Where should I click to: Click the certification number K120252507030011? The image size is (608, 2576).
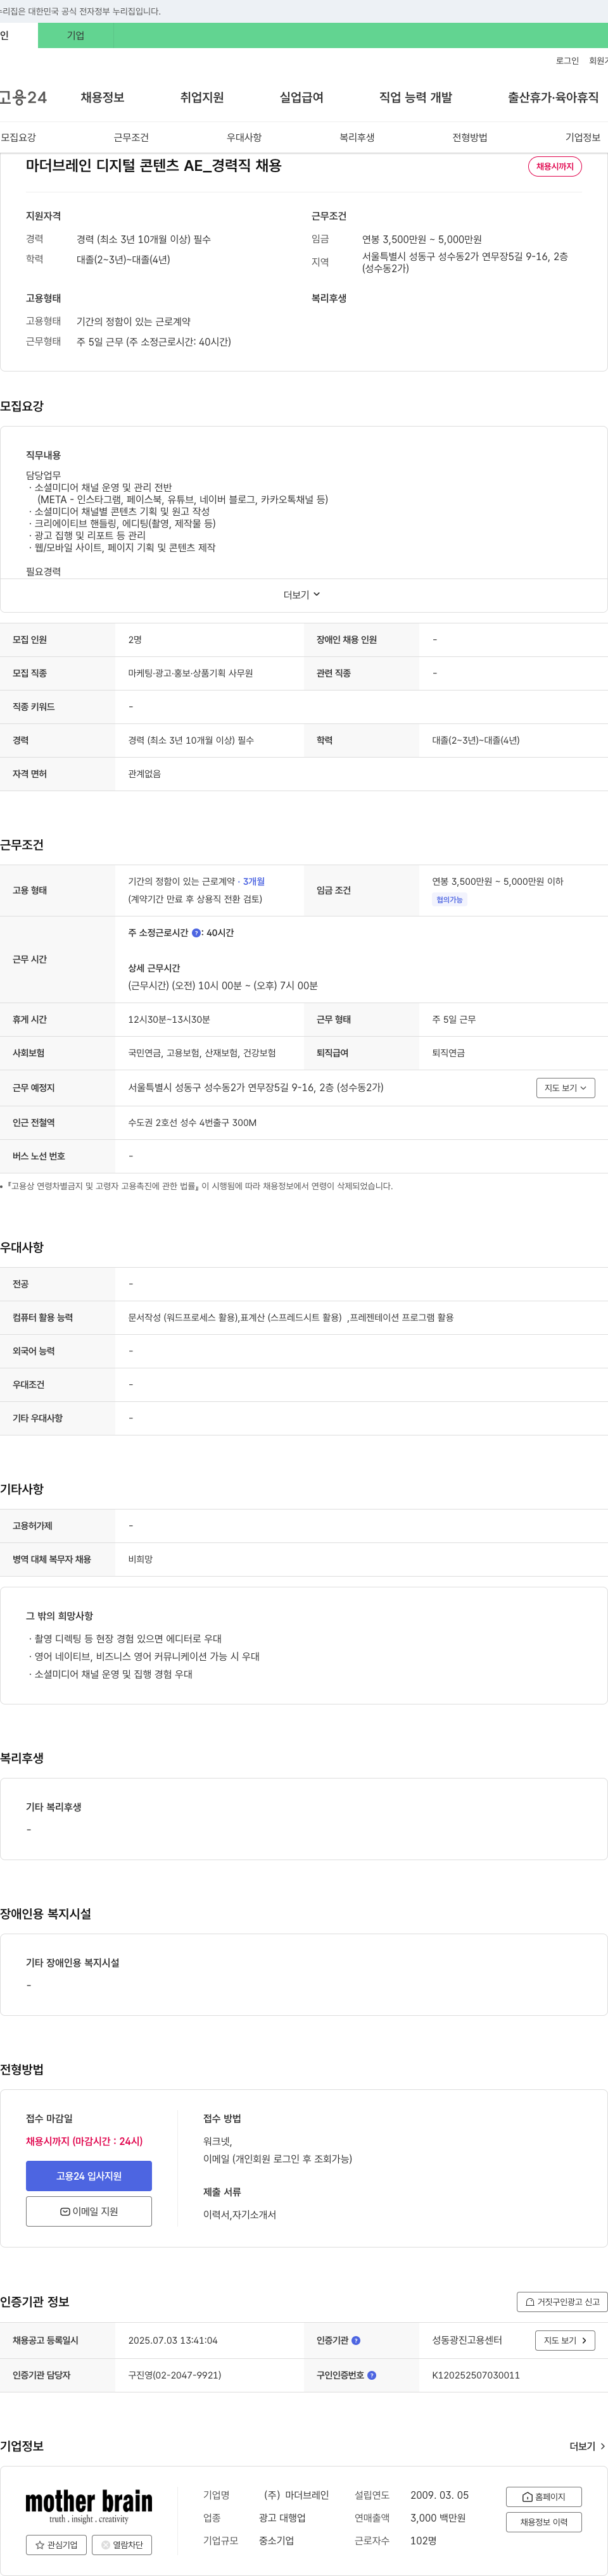pyautogui.click(x=476, y=2375)
